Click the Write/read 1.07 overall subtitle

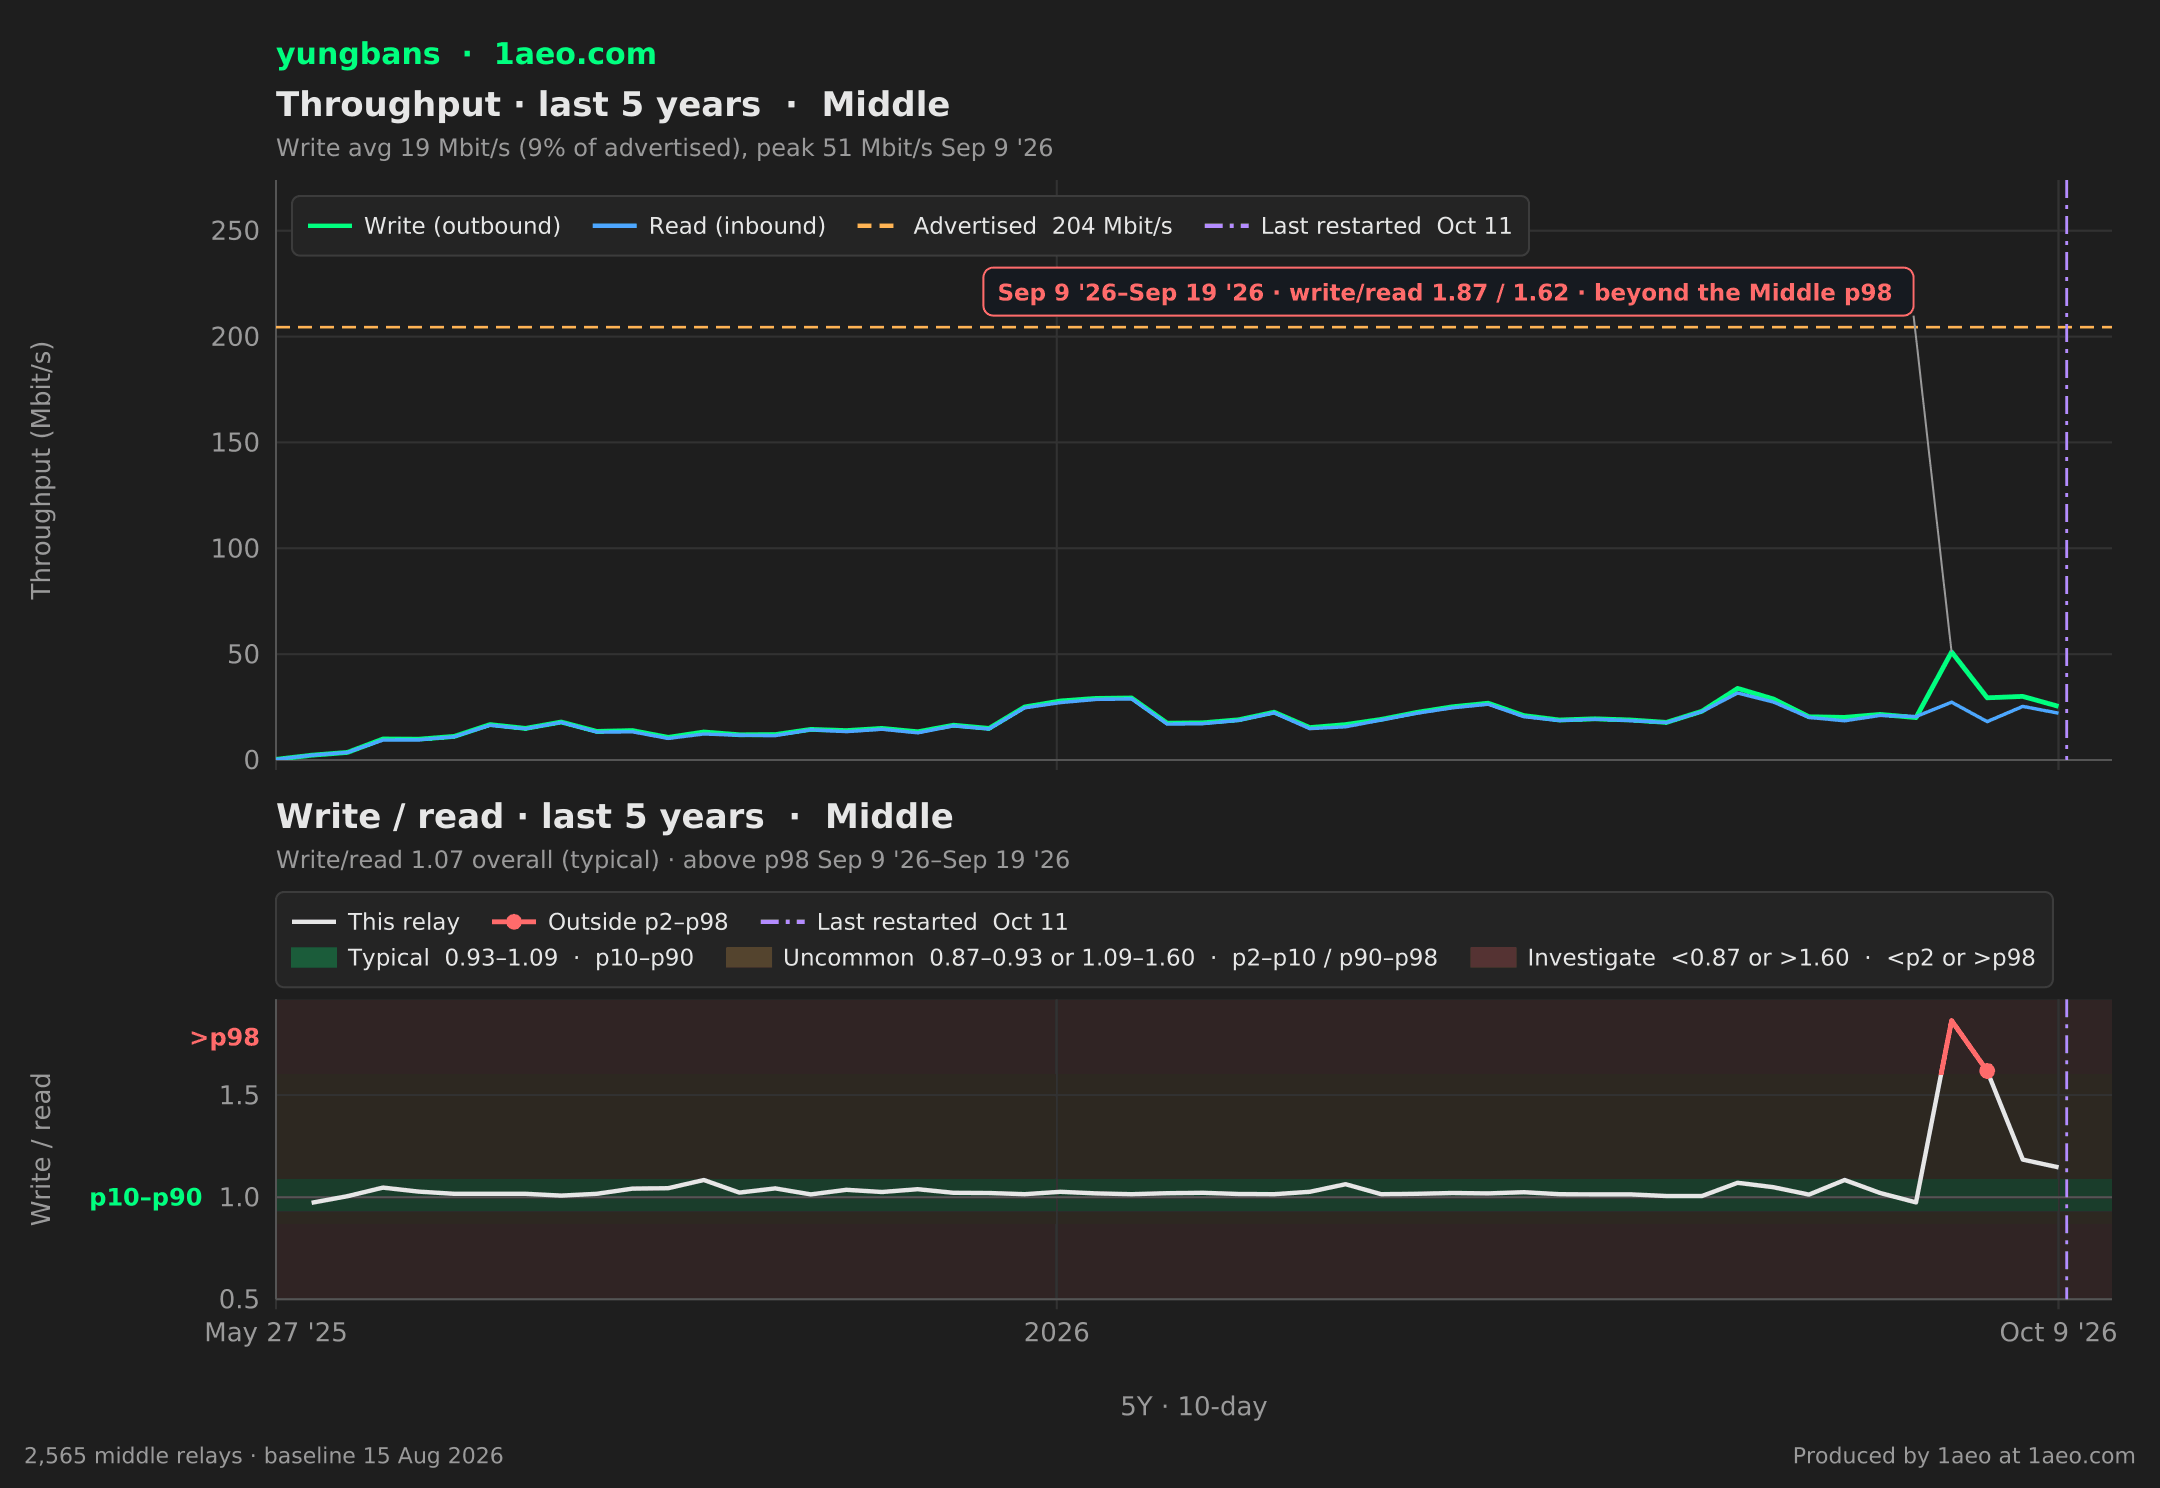[673, 860]
